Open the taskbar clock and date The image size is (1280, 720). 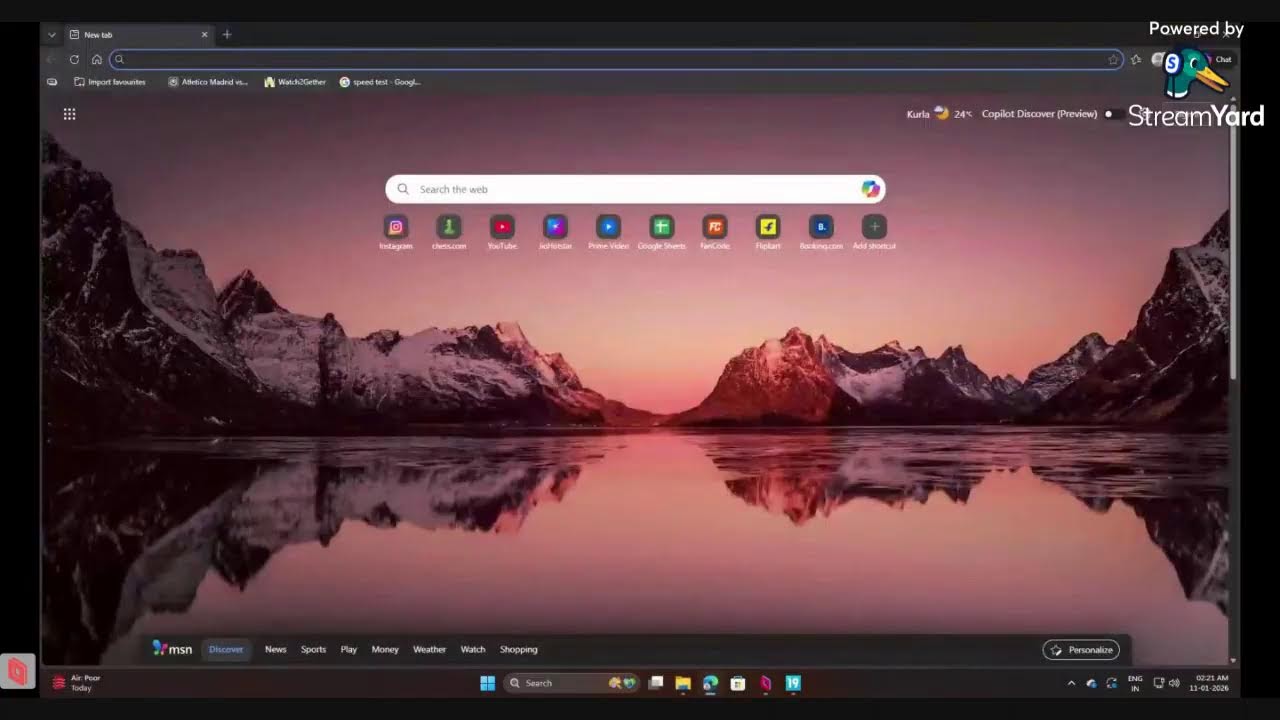click(x=1210, y=683)
